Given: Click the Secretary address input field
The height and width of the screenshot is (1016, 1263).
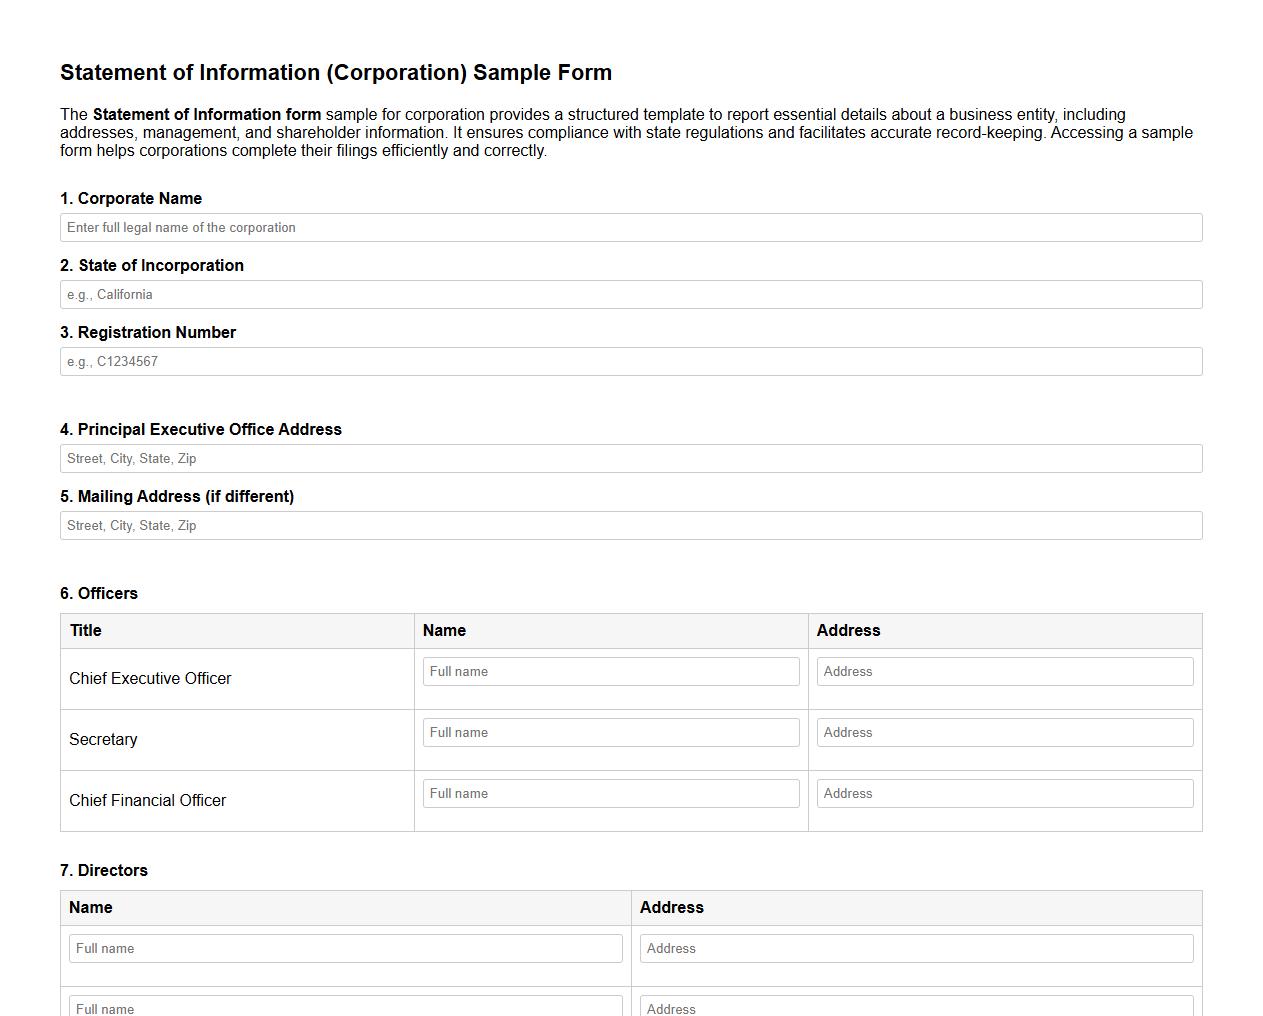Looking at the screenshot, I should click(x=1004, y=732).
